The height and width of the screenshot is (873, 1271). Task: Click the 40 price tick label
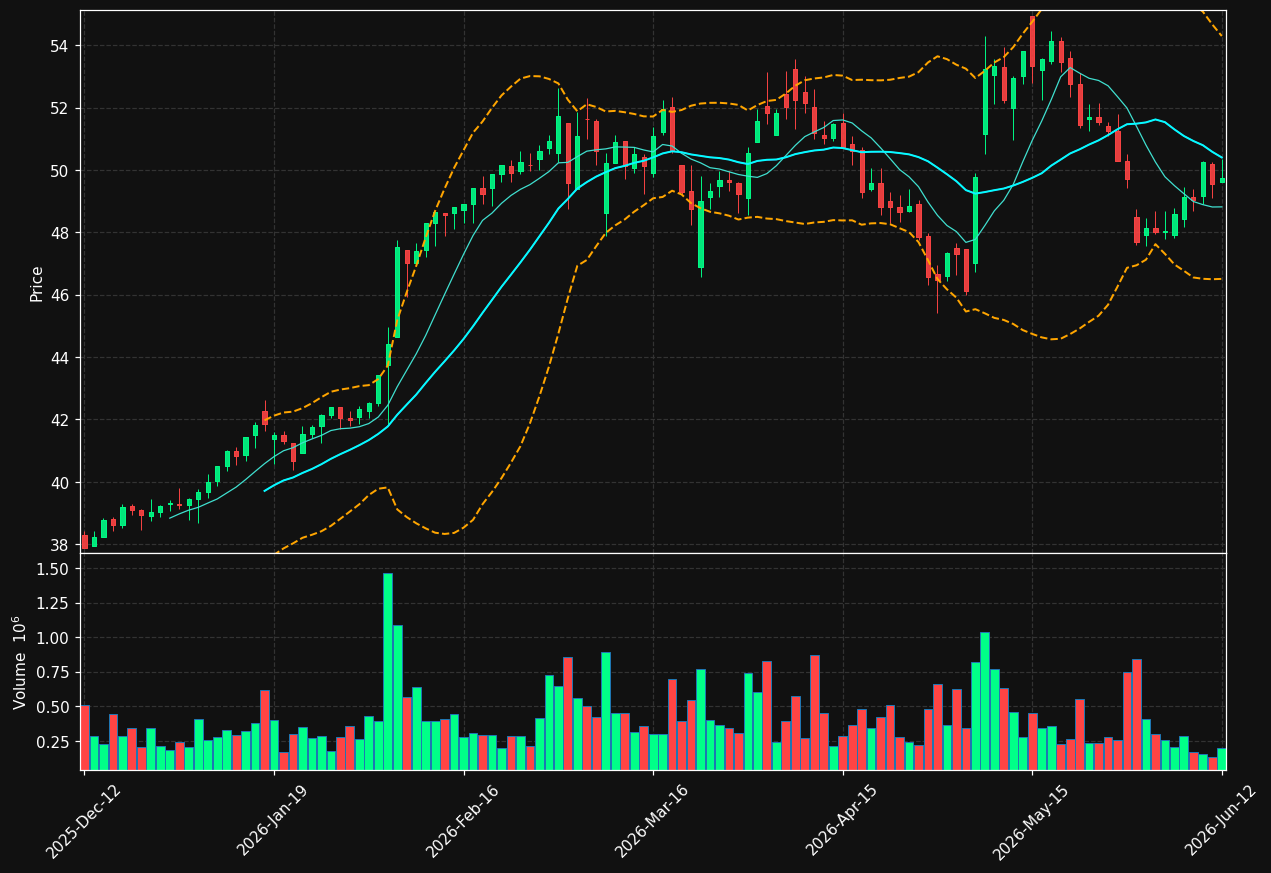(x=59, y=483)
